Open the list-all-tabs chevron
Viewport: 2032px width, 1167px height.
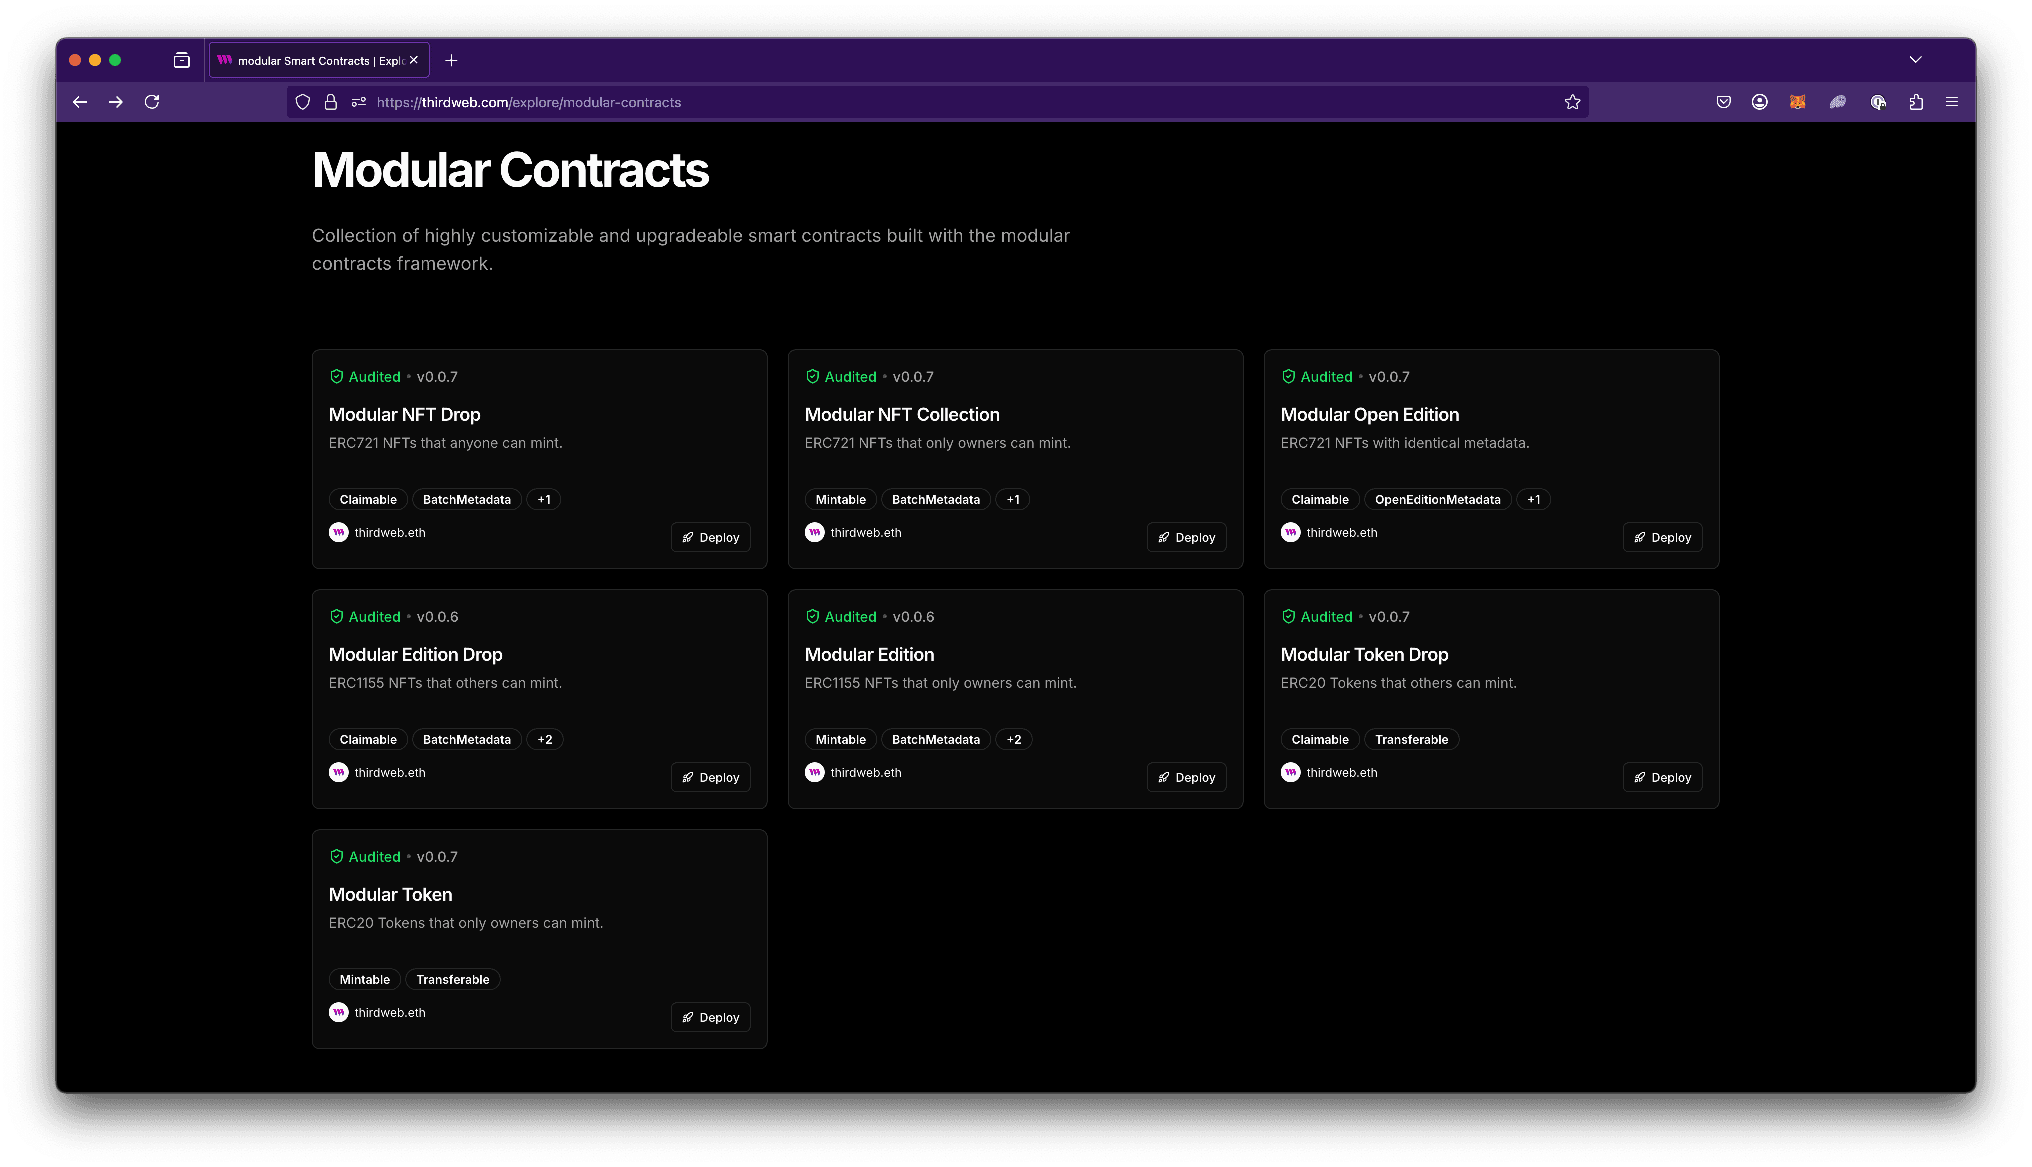pyautogui.click(x=1915, y=60)
